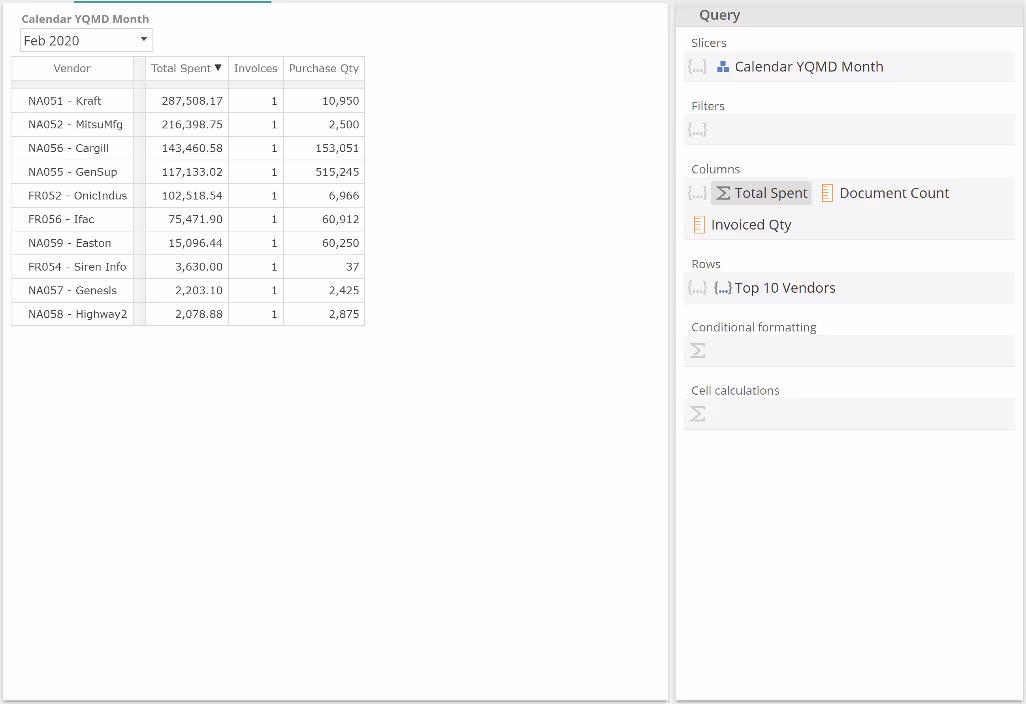Click the Cell calculations sigma icon
The width and height of the screenshot is (1026, 704).
[698, 414]
